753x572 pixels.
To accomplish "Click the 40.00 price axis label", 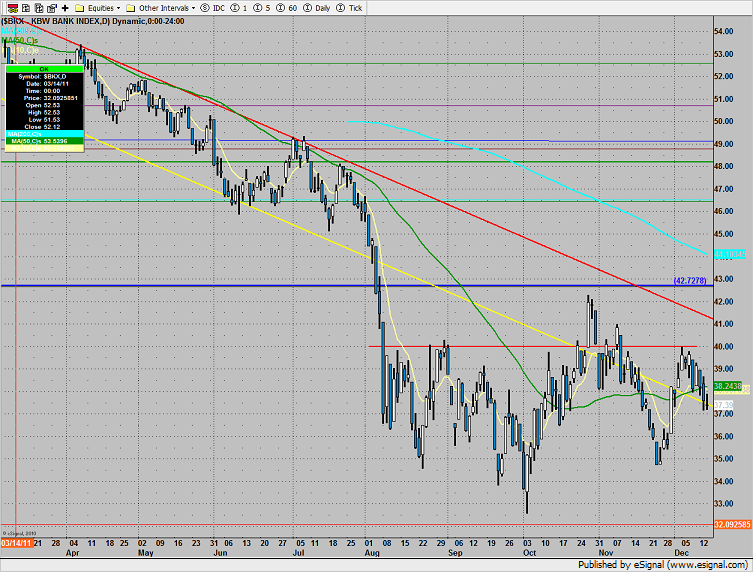I will point(724,346).
